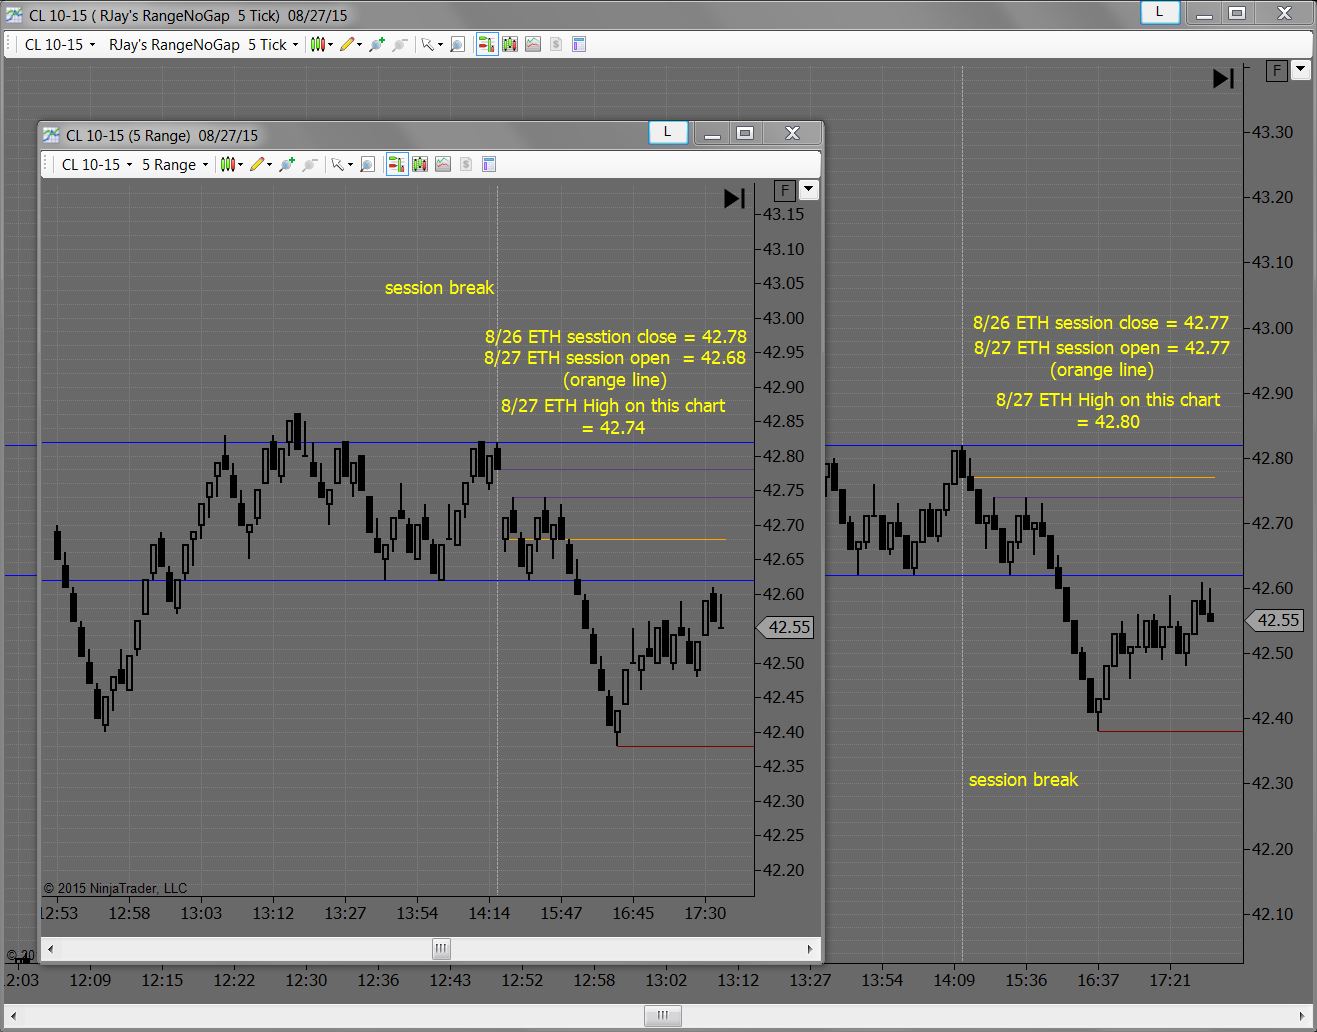Viewport: 1317px width, 1032px height.
Task: Expand drawing tools arrow in 5 Range window
Action: [x=270, y=165]
